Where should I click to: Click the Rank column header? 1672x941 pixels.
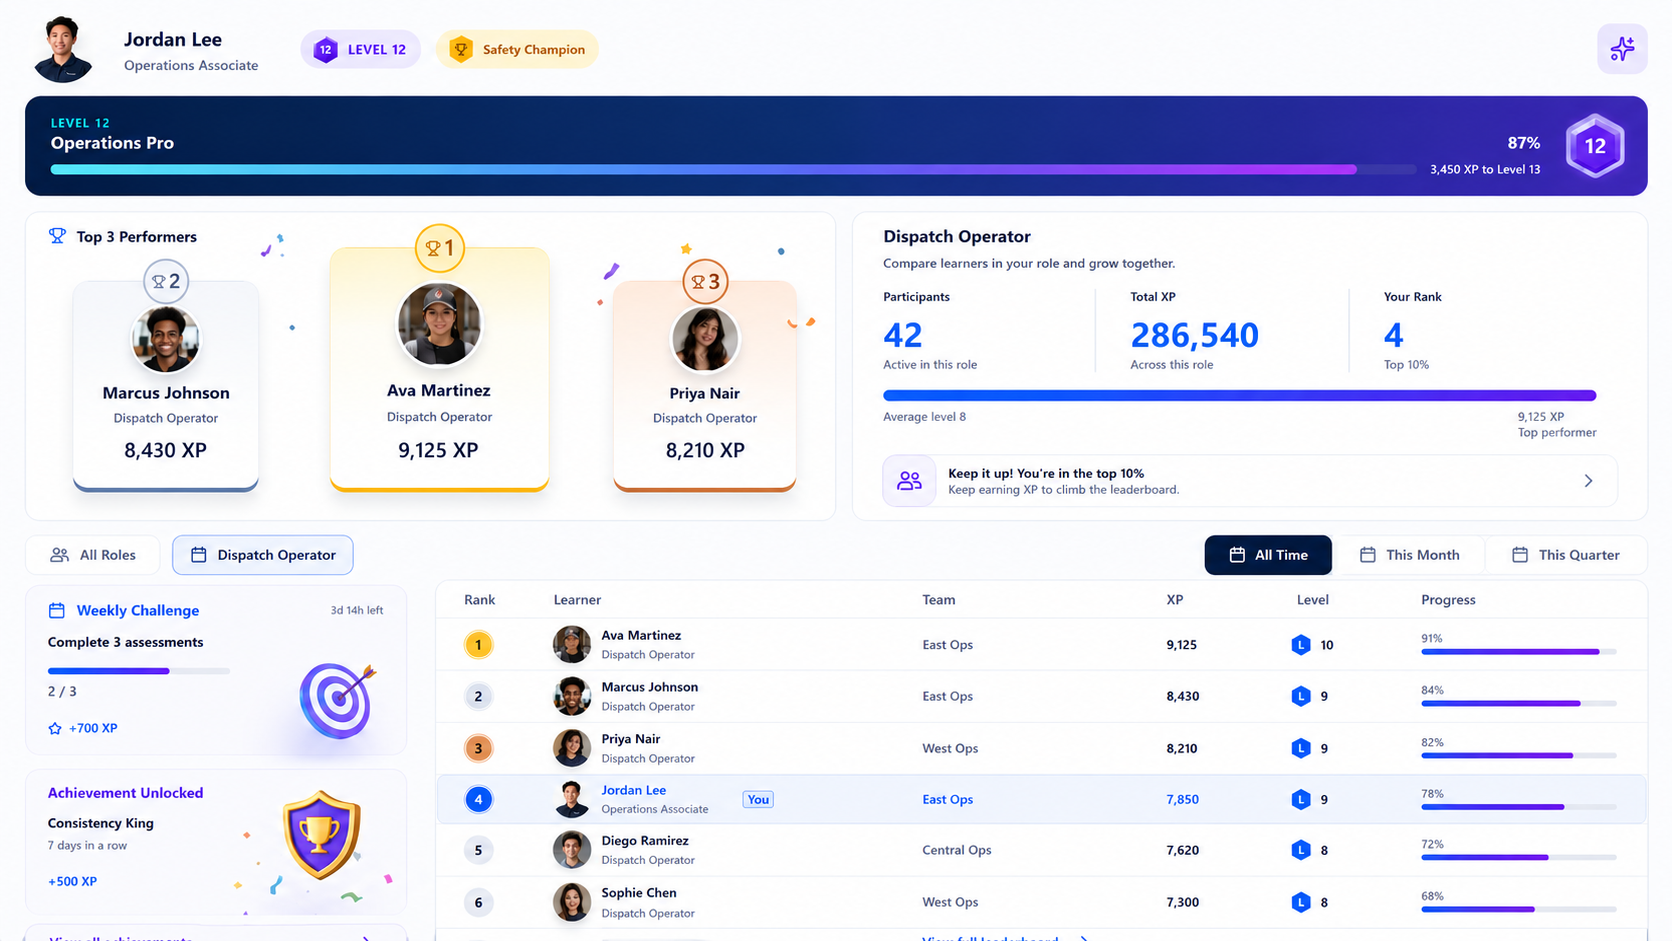pyautogui.click(x=480, y=600)
